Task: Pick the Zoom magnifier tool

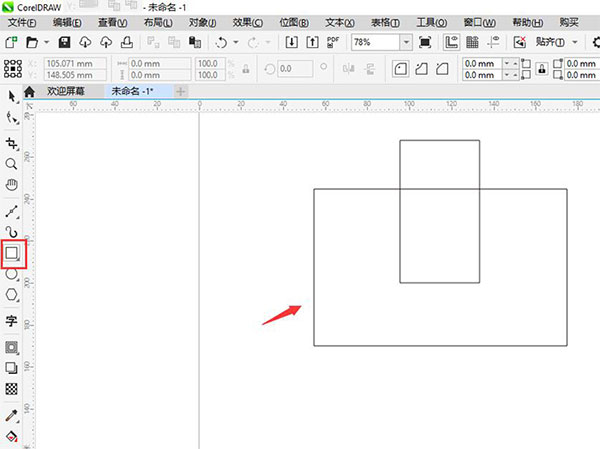Action: tap(11, 164)
